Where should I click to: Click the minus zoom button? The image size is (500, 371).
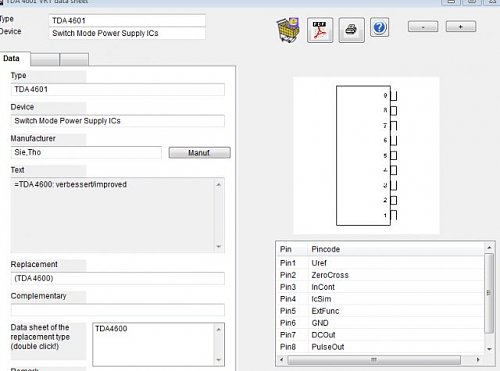click(x=423, y=27)
